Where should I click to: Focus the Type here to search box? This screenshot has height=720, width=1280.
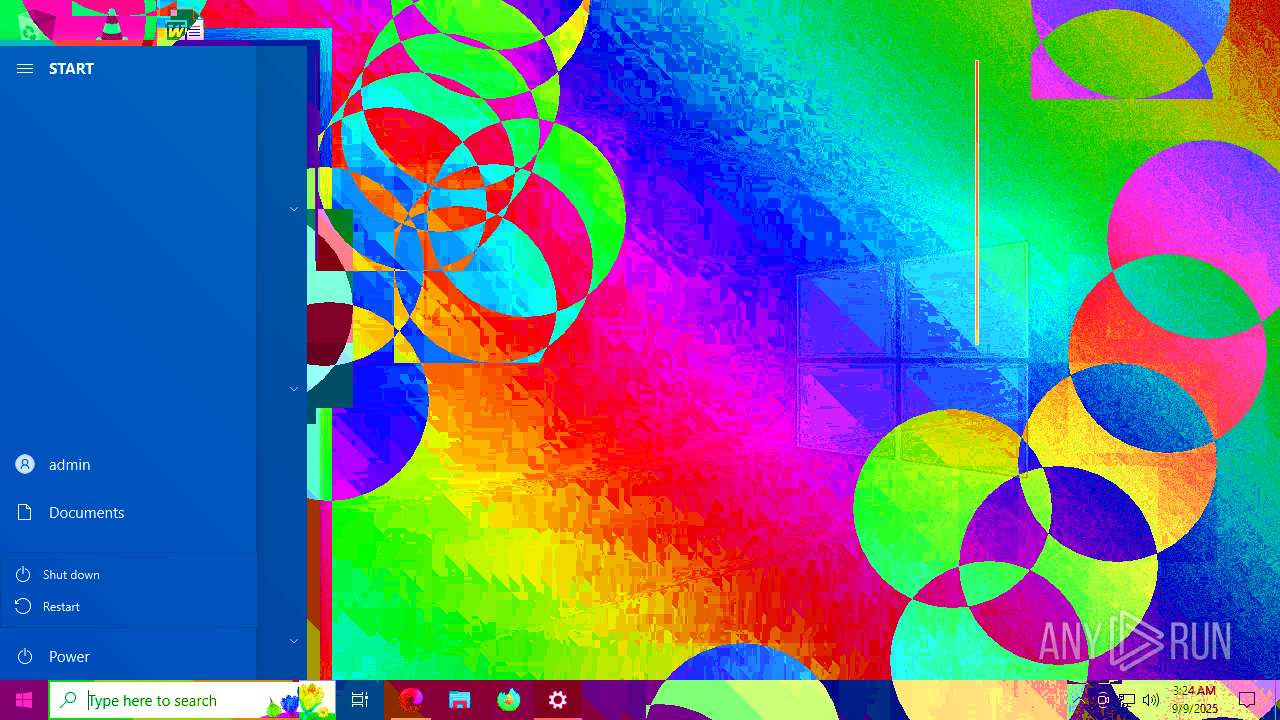click(191, 700)
